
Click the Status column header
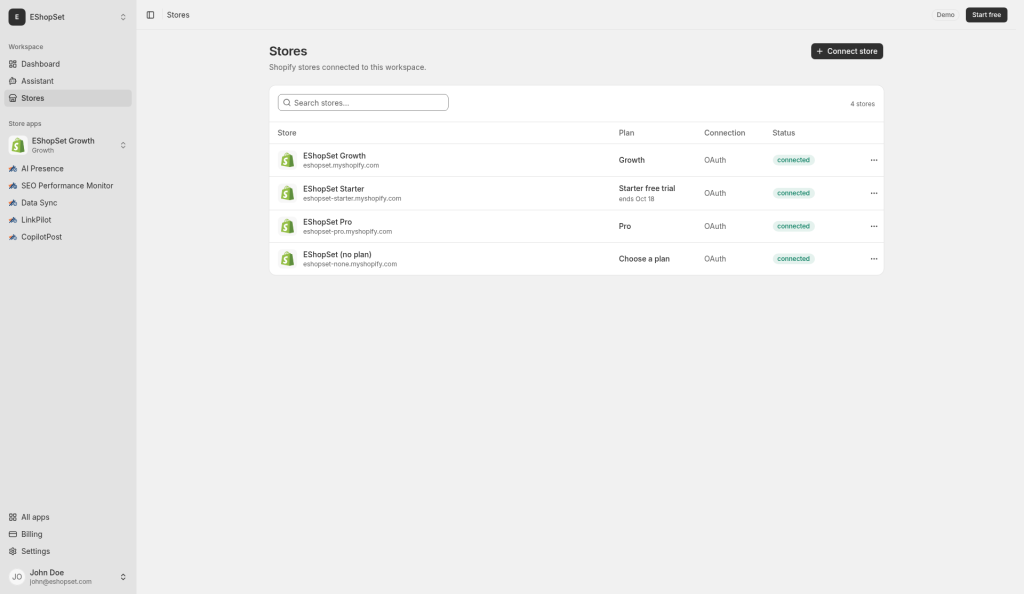tap(784, 133)
